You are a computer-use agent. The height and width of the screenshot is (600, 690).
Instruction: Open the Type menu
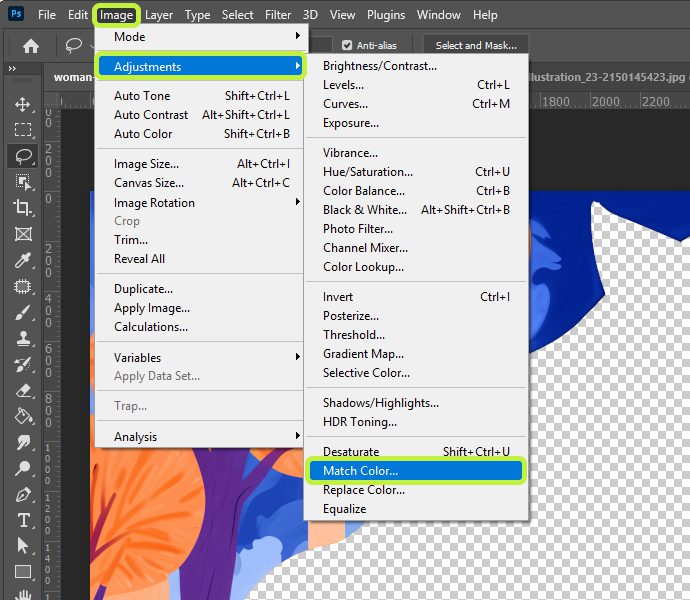[197, 15]
